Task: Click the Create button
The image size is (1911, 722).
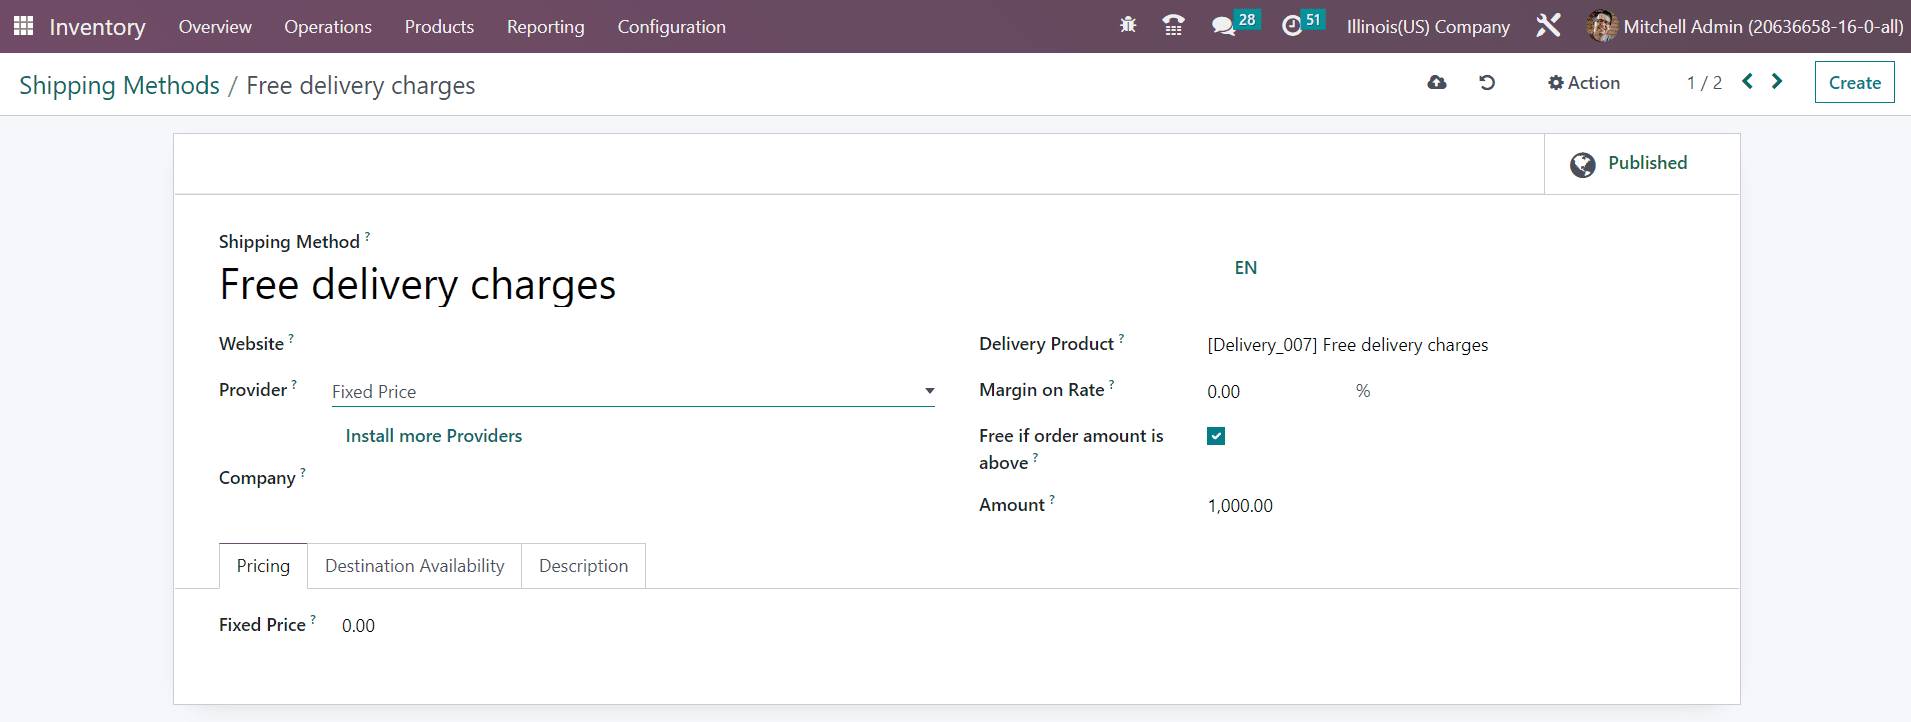Action: [x=1854, y=83]
